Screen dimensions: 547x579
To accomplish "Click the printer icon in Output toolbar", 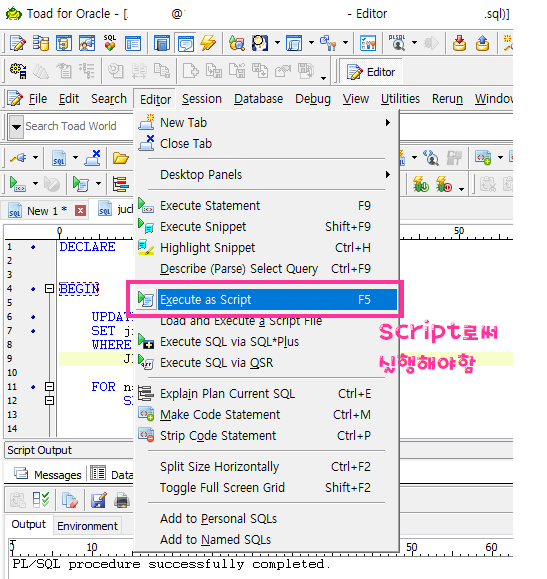I will [x=122, y=500].
